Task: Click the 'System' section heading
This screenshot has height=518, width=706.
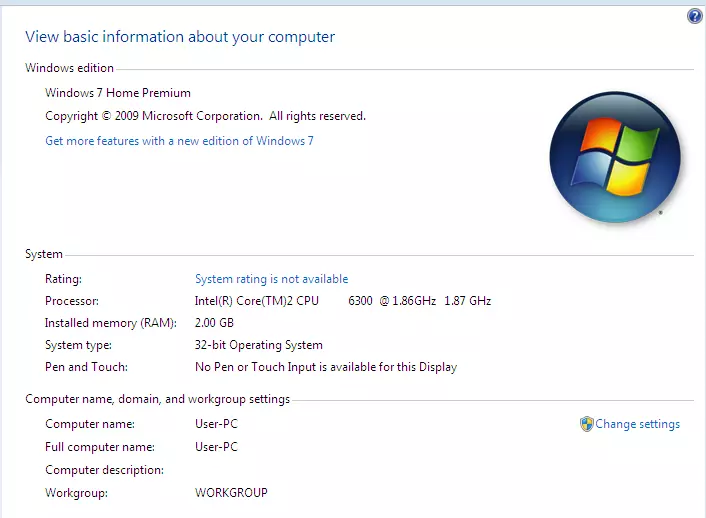Action: (x=44, y=254)
